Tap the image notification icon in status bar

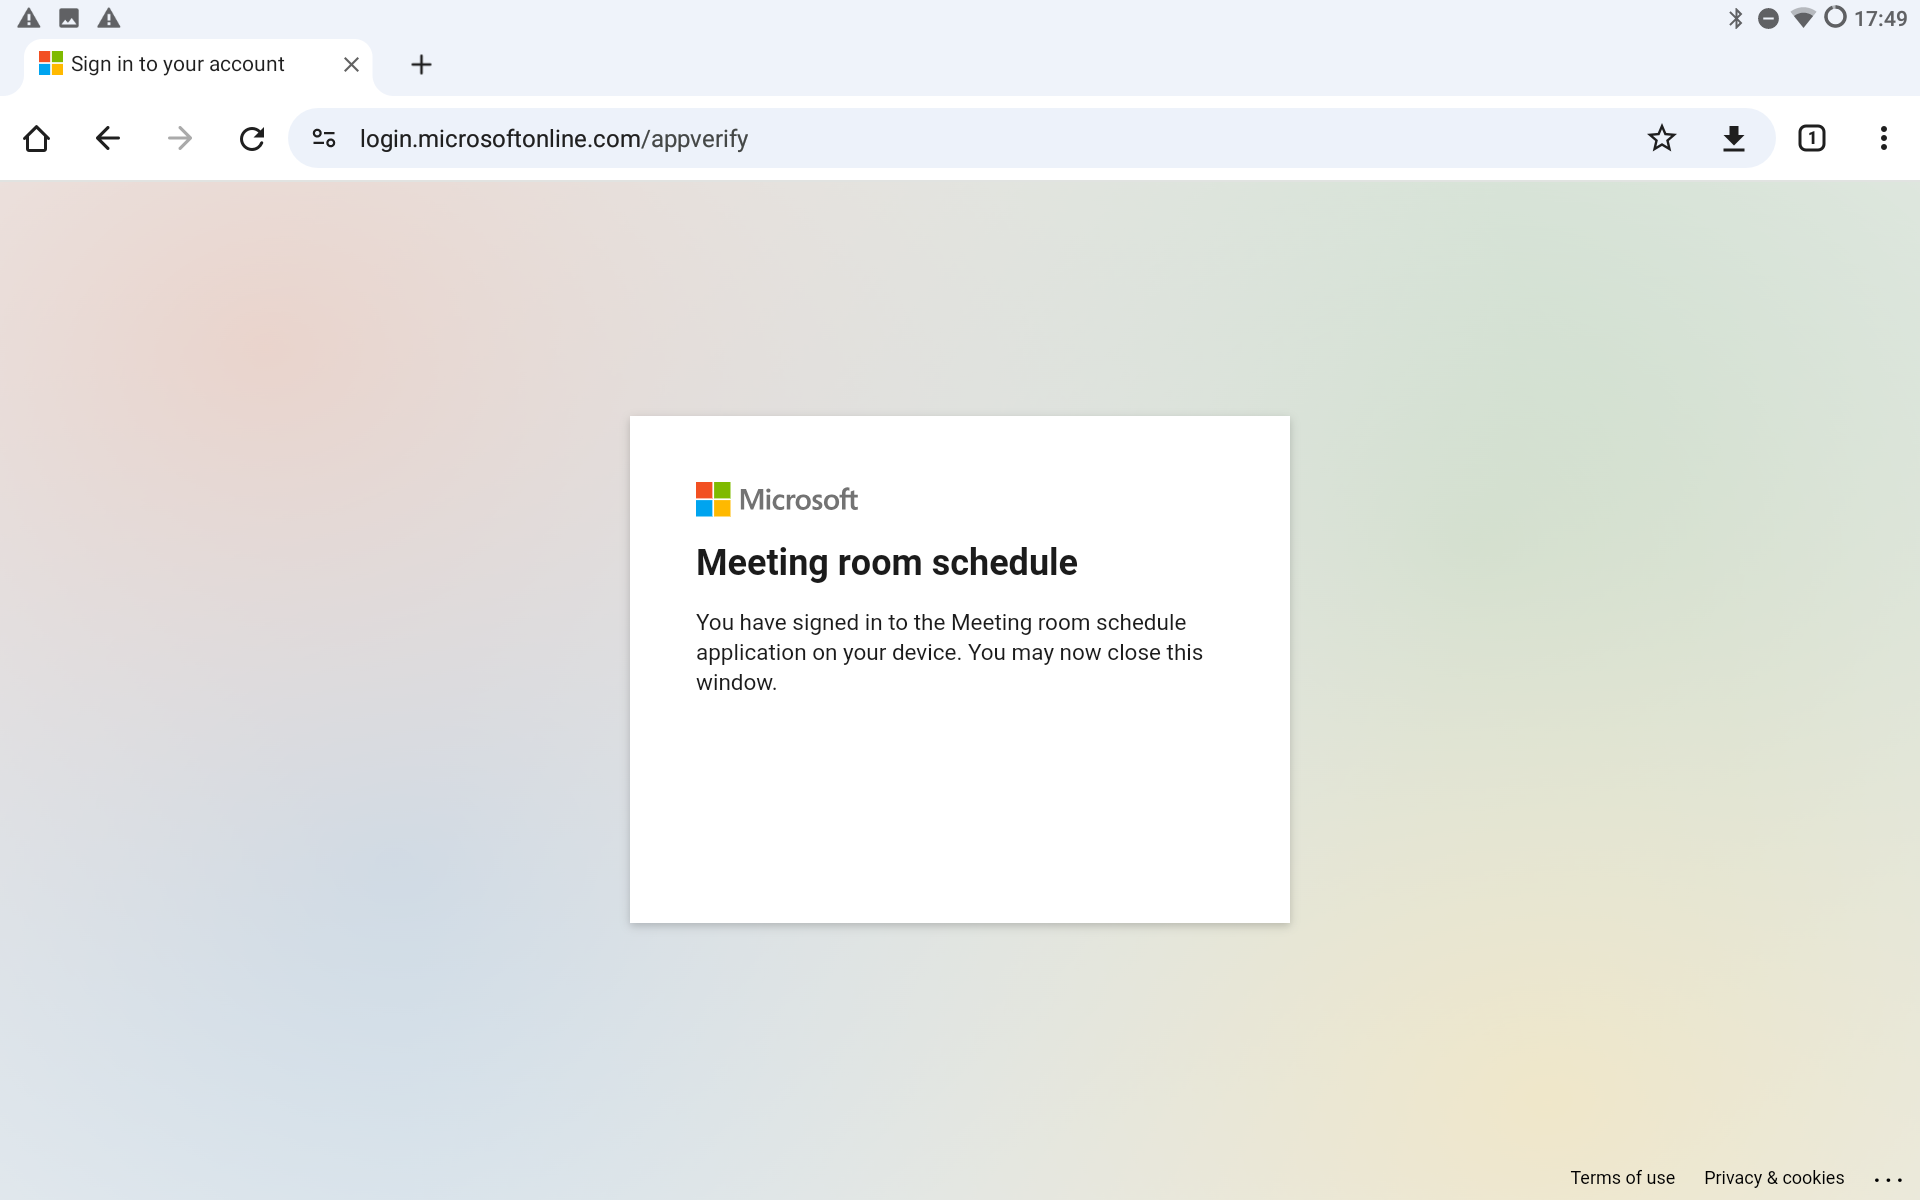[x=69, y=18]
